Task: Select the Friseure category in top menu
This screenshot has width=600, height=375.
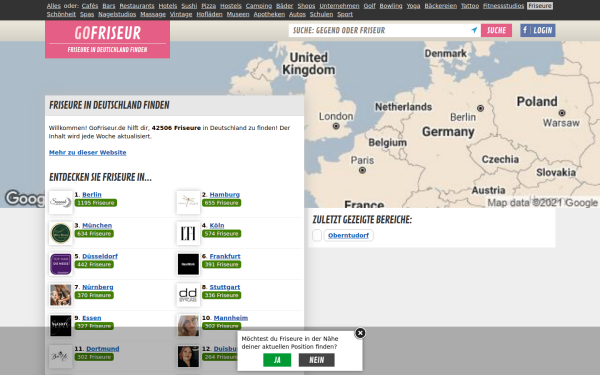Action: click(540, 6)
